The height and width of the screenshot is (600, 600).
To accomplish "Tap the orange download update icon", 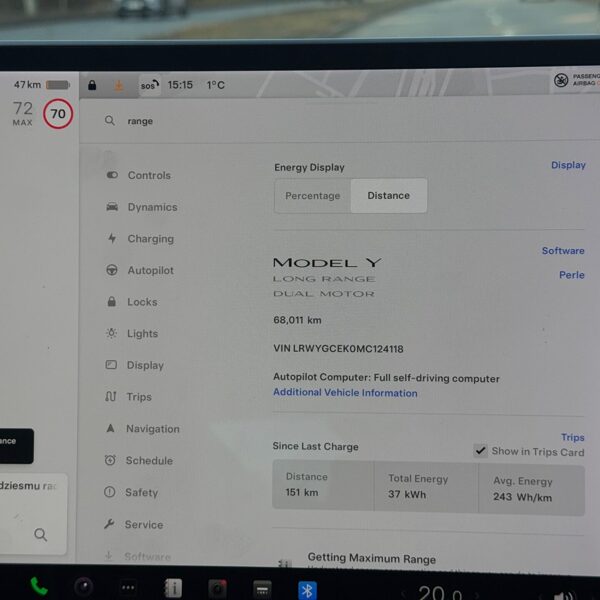I will [x=119, y=85].
